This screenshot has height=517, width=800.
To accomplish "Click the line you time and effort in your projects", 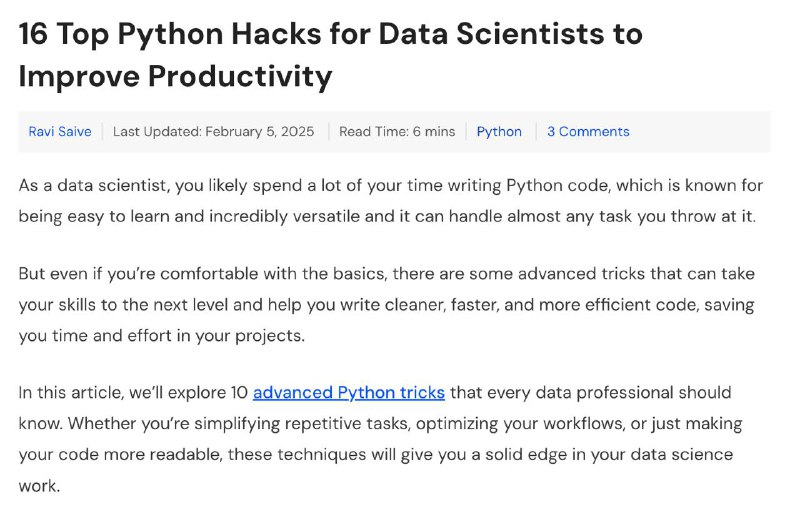I will tap(162, 336).
